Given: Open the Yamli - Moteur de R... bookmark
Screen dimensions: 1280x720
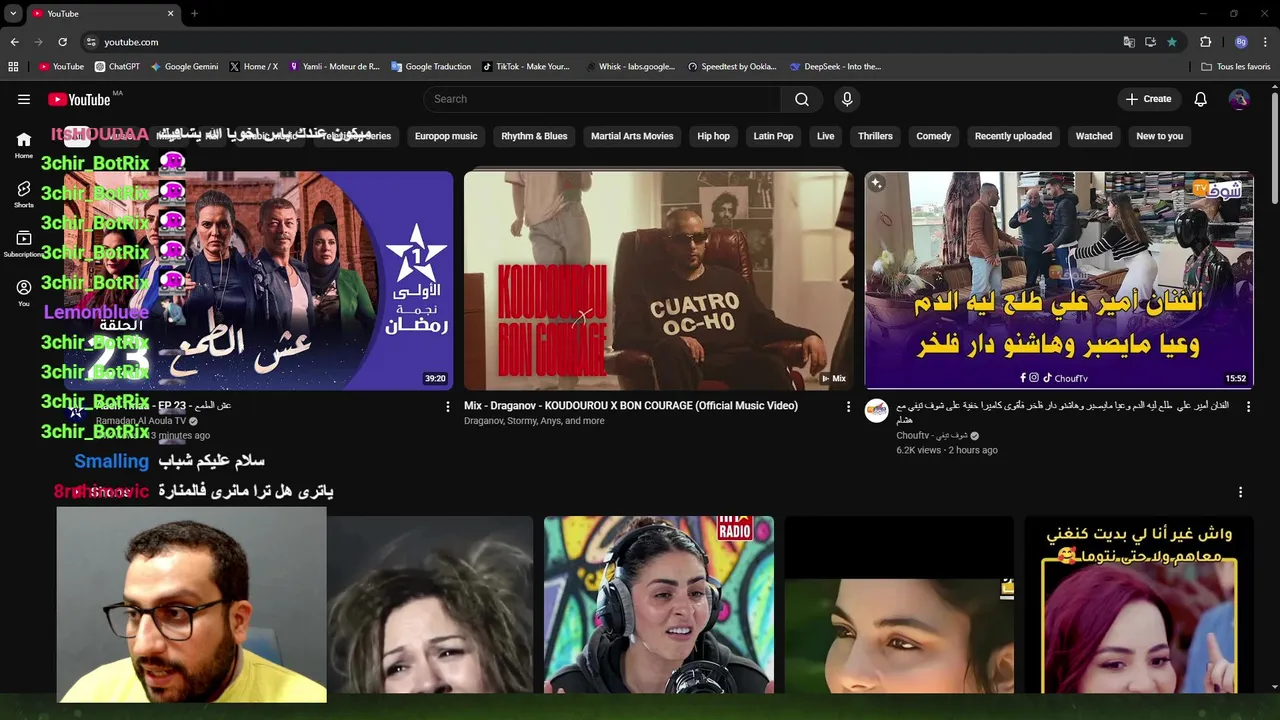Looking at the screenshot, I should click(334, 67).
